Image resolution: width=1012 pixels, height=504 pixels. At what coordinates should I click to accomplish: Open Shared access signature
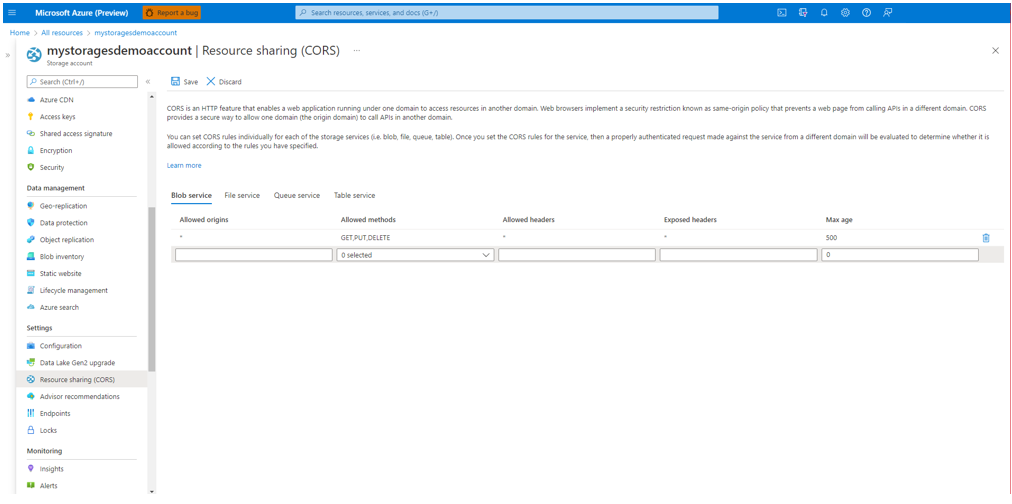point(76,134)
